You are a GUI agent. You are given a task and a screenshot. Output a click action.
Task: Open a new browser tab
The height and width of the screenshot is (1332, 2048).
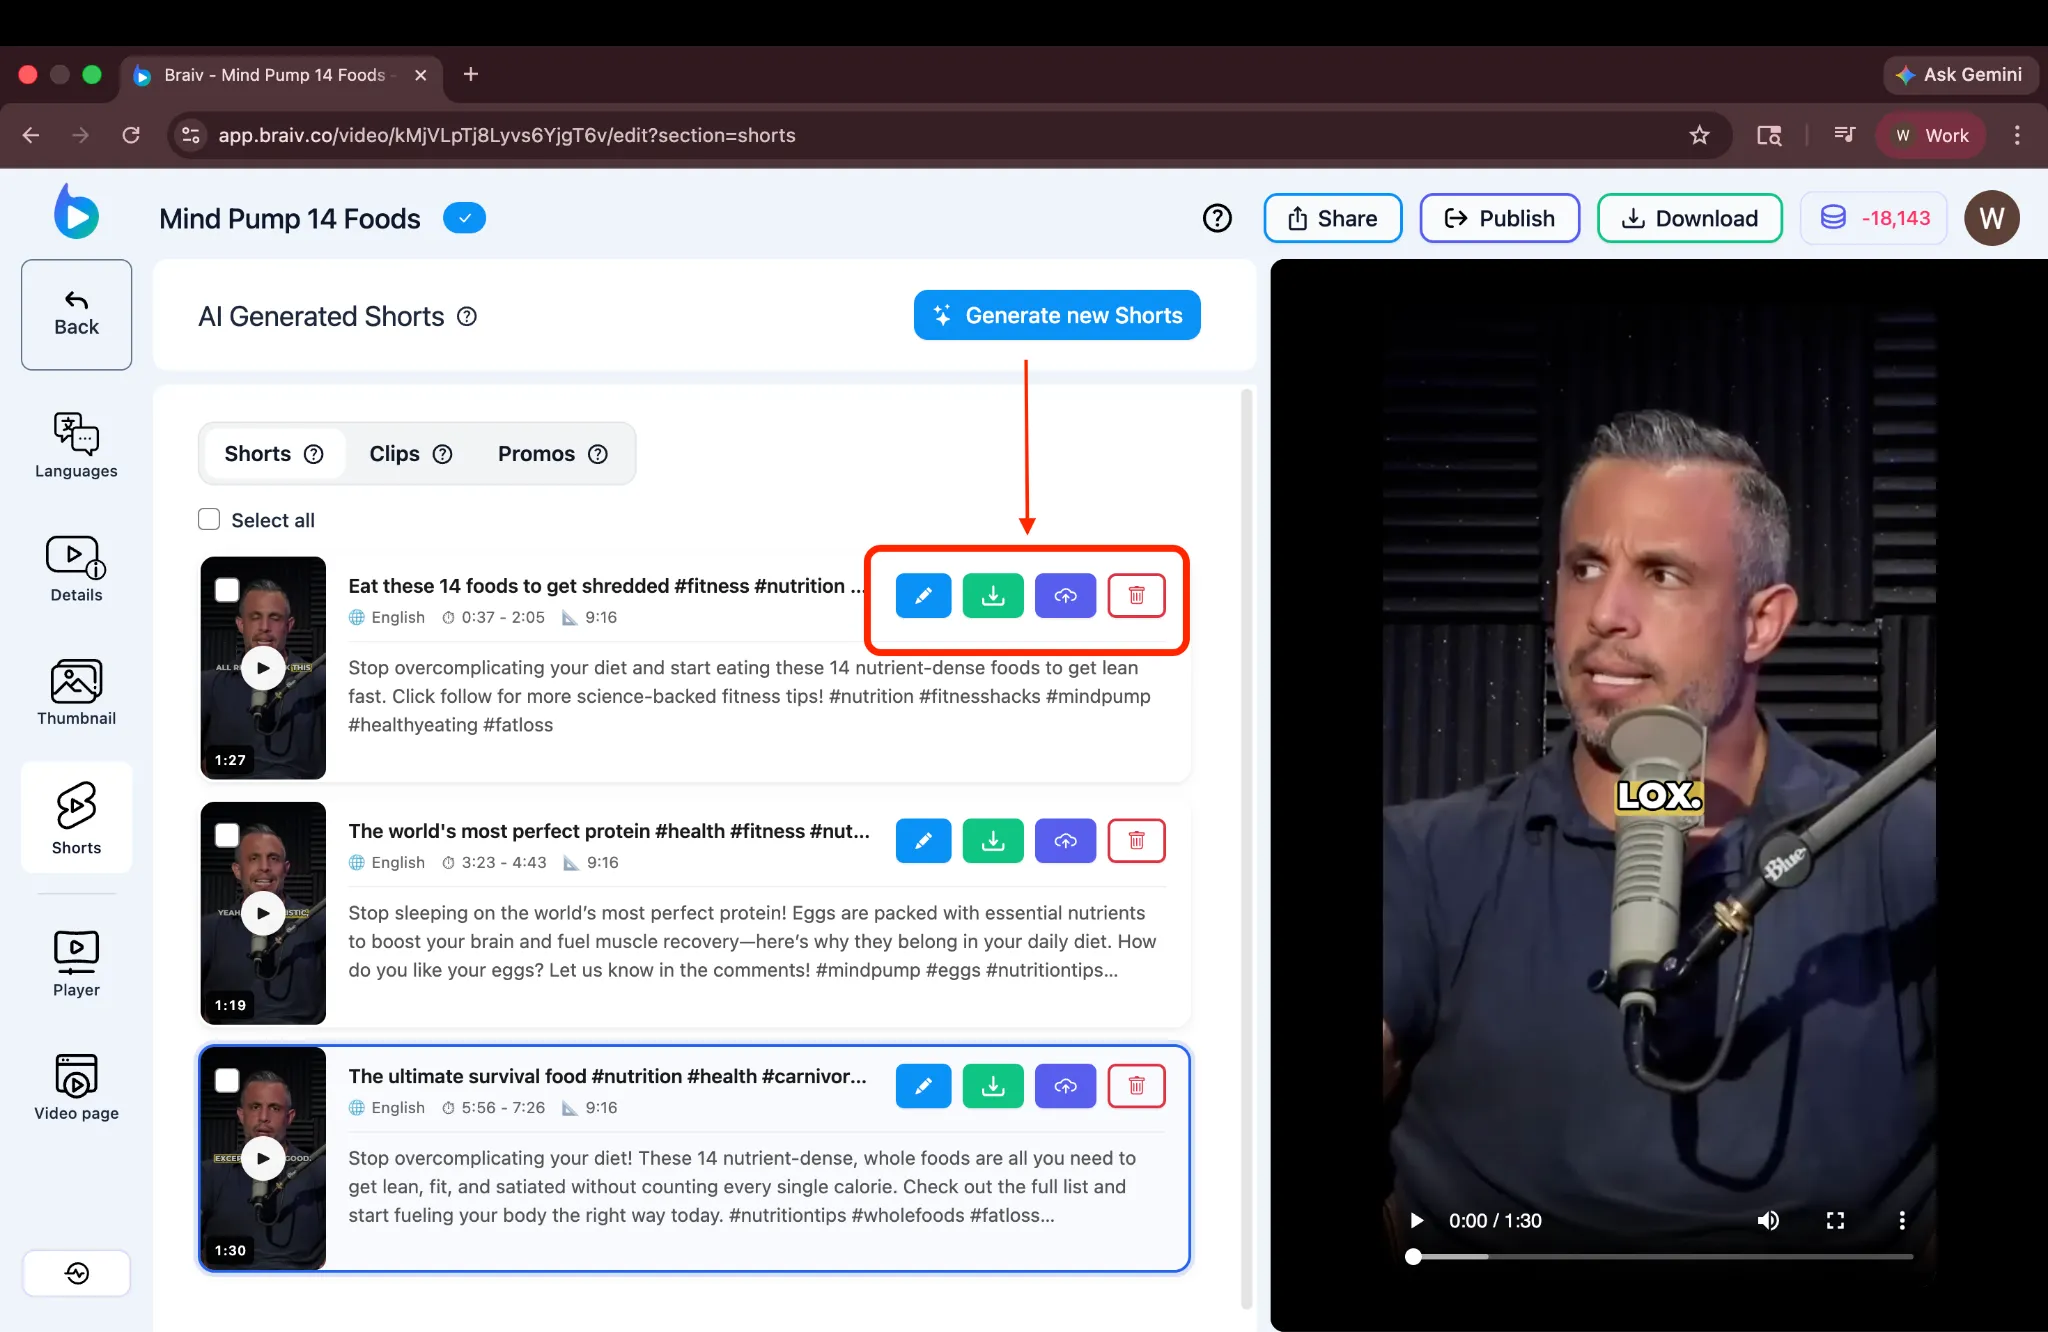click(471, 74)
